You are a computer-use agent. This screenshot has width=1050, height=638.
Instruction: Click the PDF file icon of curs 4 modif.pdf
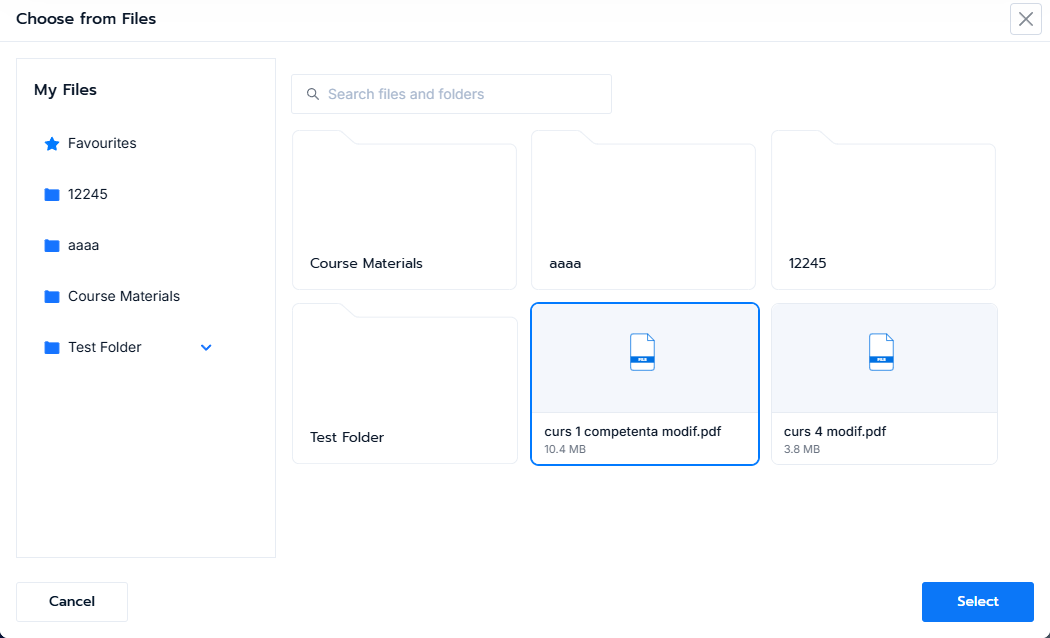coord(881,352)
